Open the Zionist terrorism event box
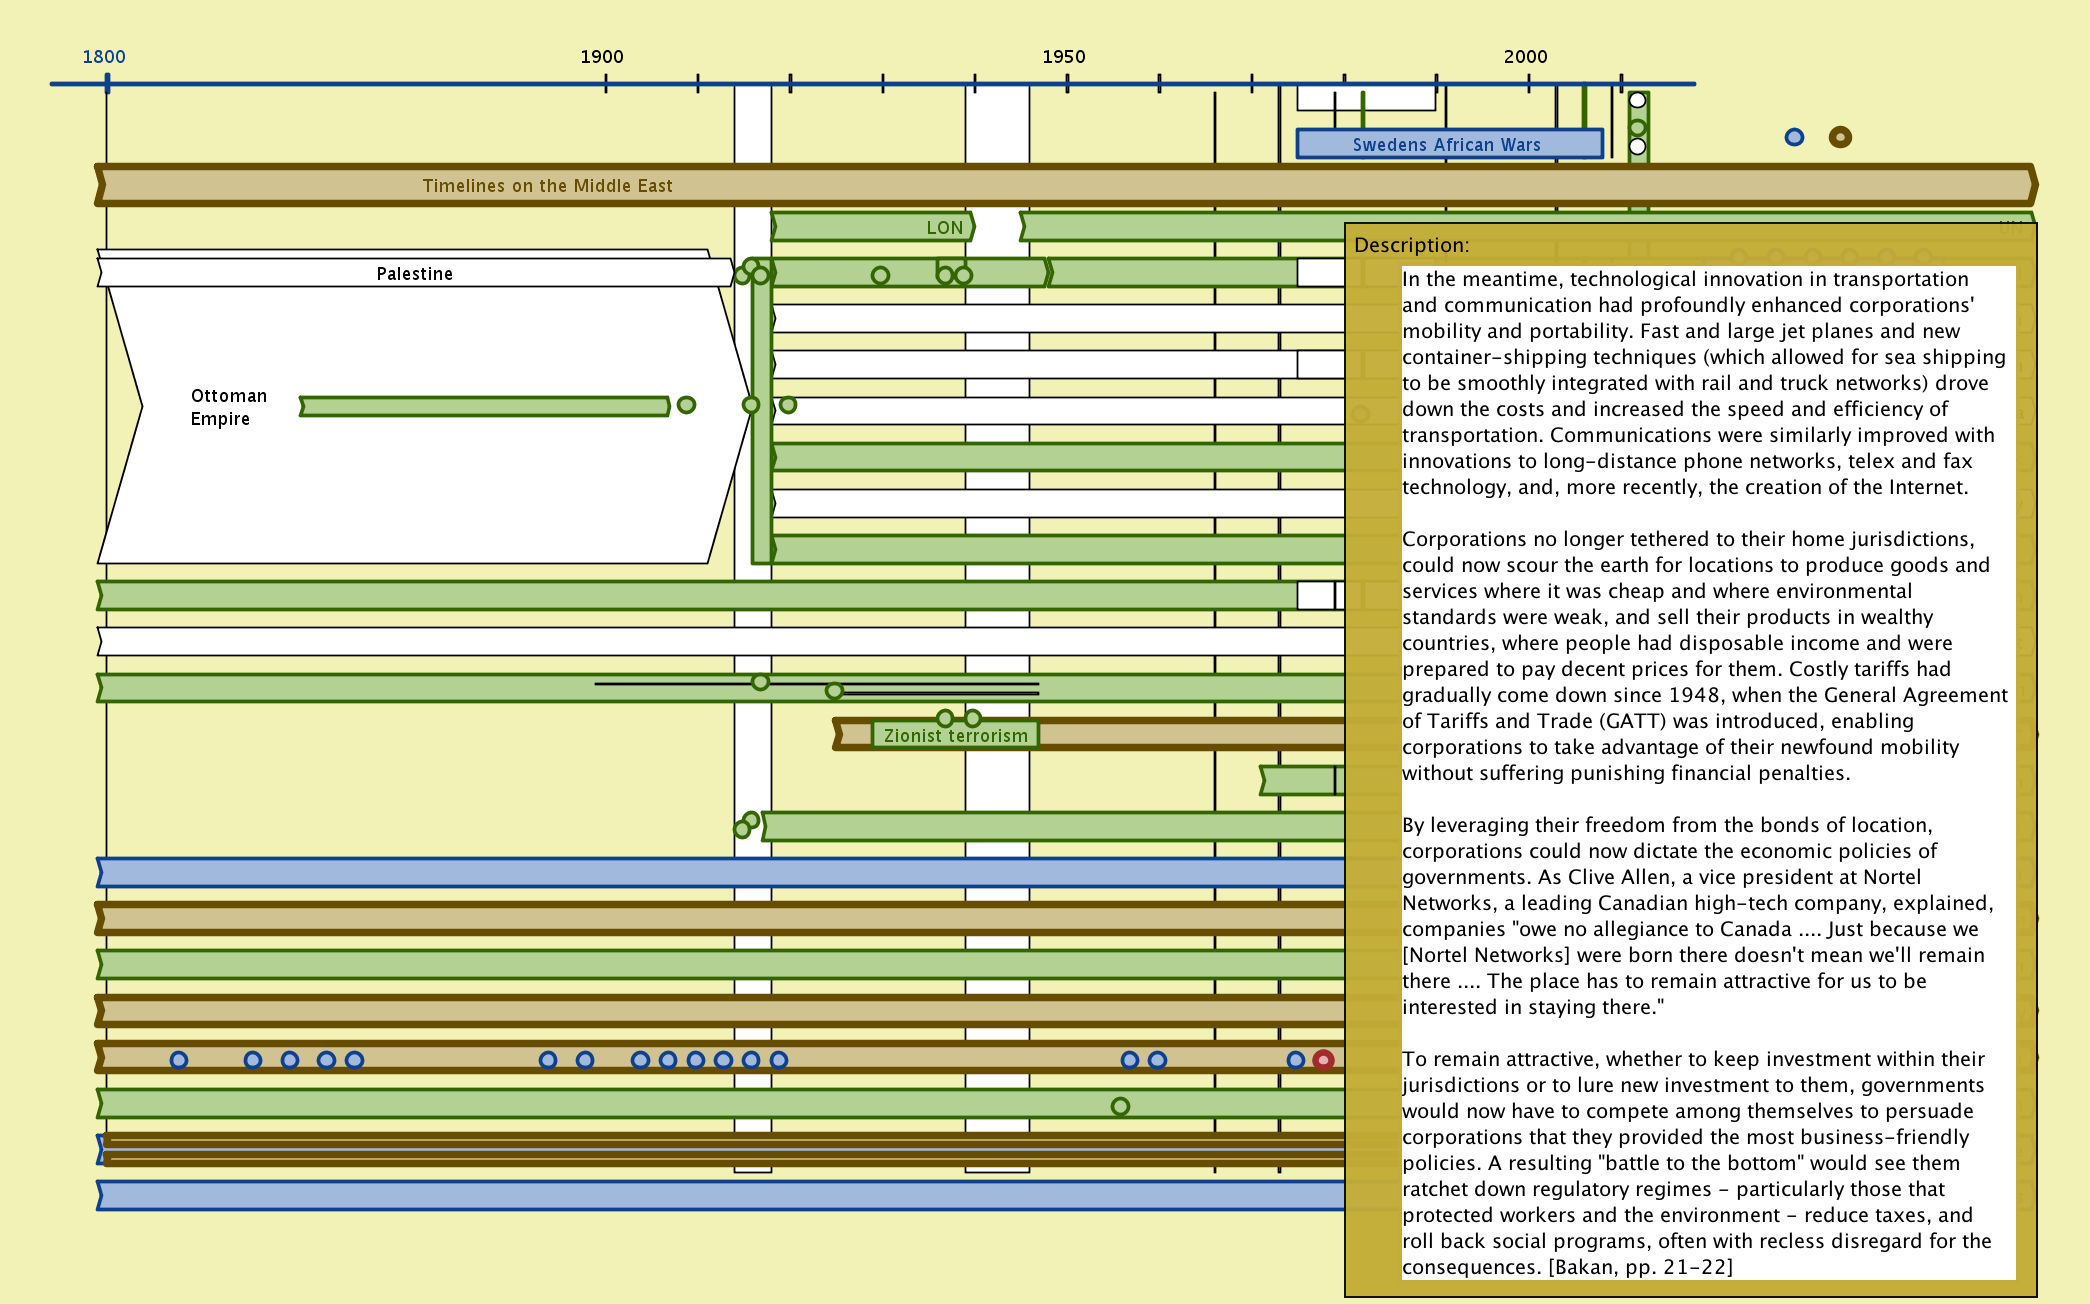 (955, 735)
